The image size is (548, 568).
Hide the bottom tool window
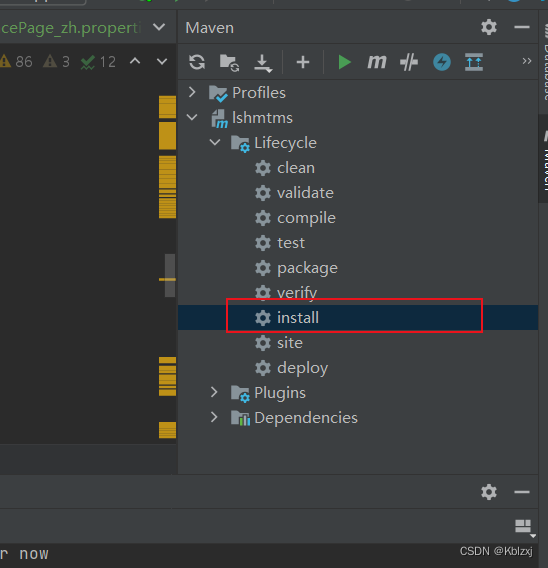coord(522,492)
